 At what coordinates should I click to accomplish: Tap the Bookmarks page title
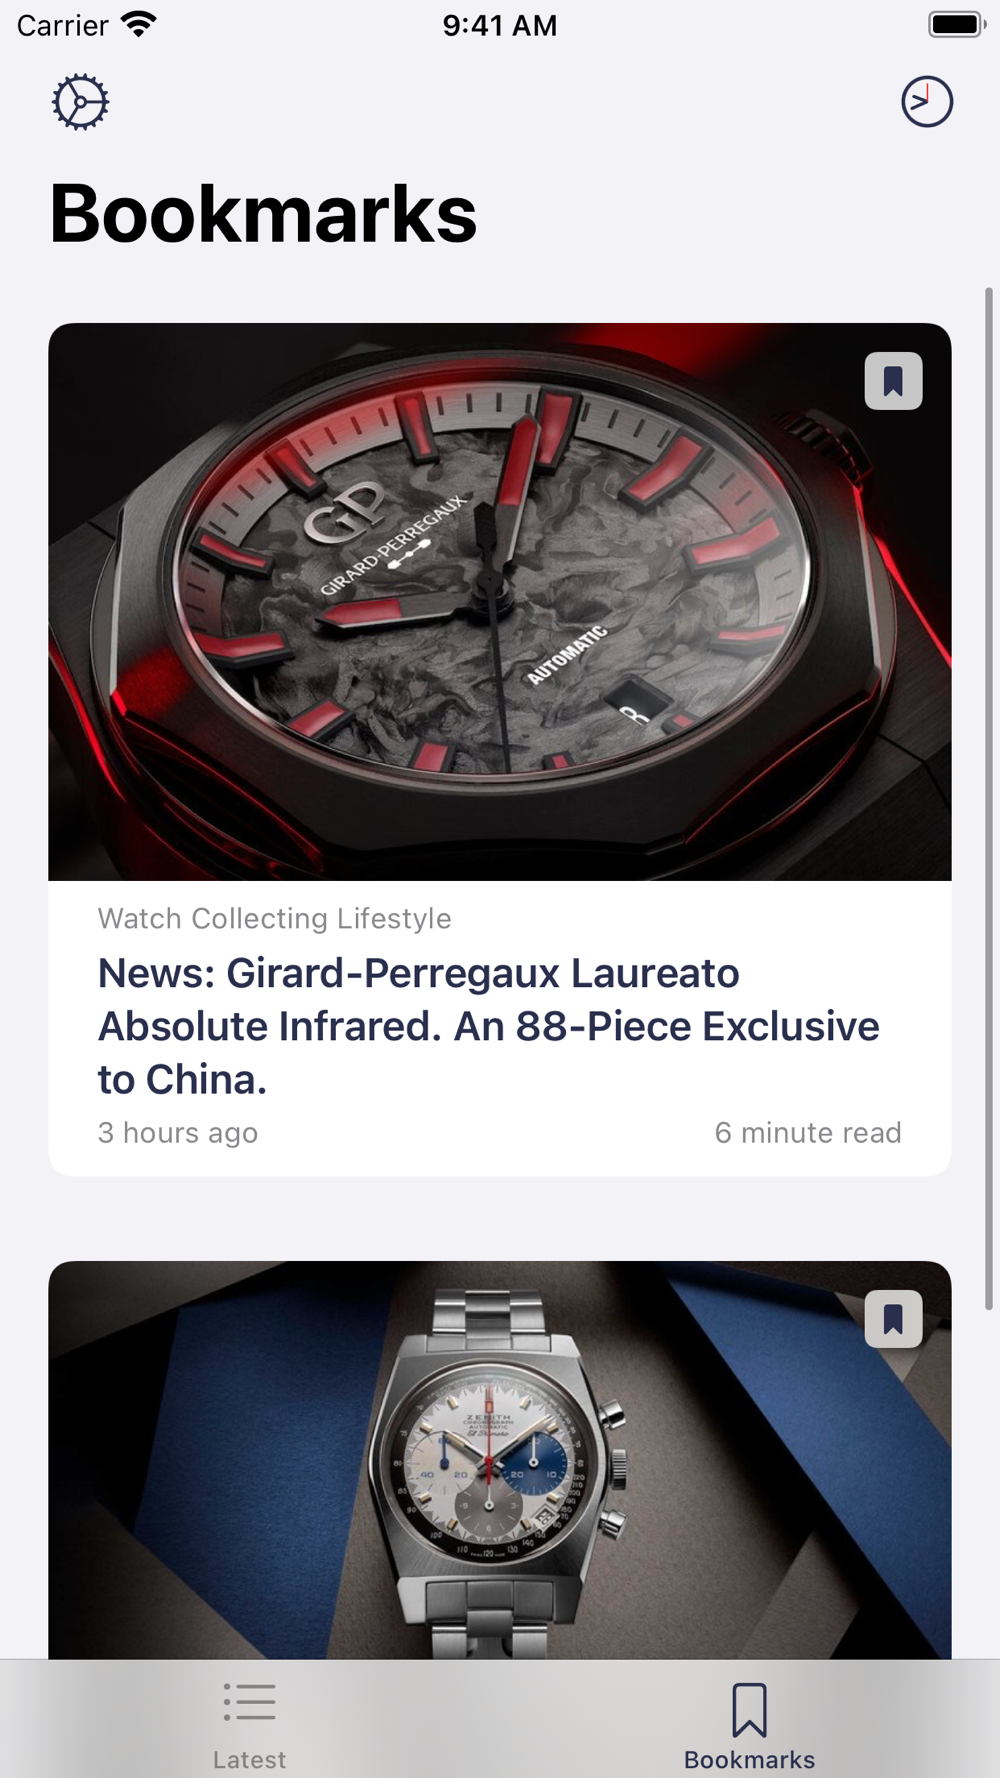[263, 213]
